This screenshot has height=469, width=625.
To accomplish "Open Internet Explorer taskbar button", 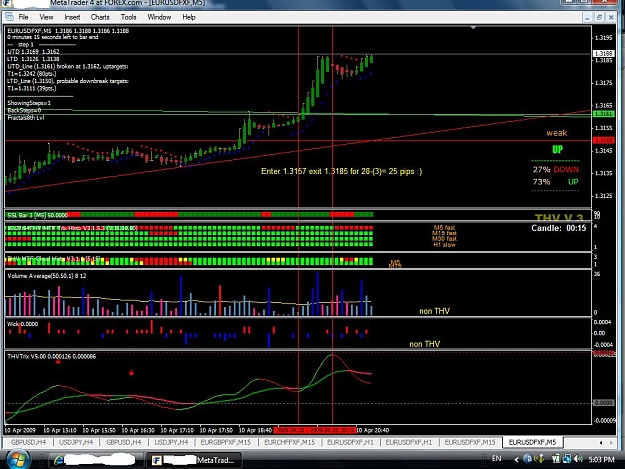I will click(x=94, y=460).
